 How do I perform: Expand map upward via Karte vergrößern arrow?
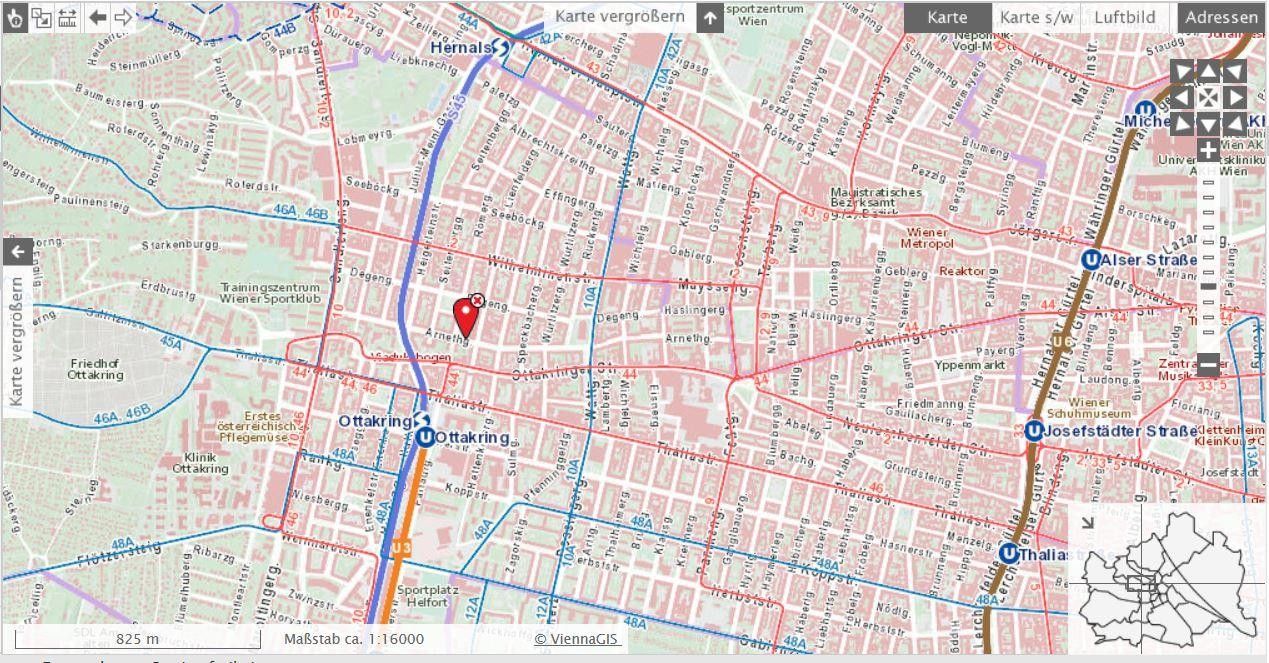(x=709, y=17)
